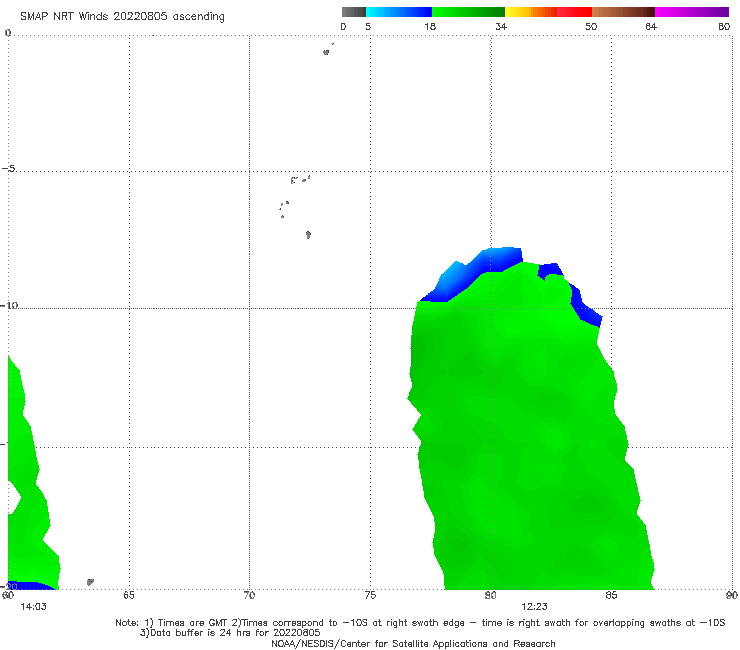740x650 pixels.
Task: Click the title 'SMAP NRT Winds 20220805 ascending'
Action: click(122, 17)
